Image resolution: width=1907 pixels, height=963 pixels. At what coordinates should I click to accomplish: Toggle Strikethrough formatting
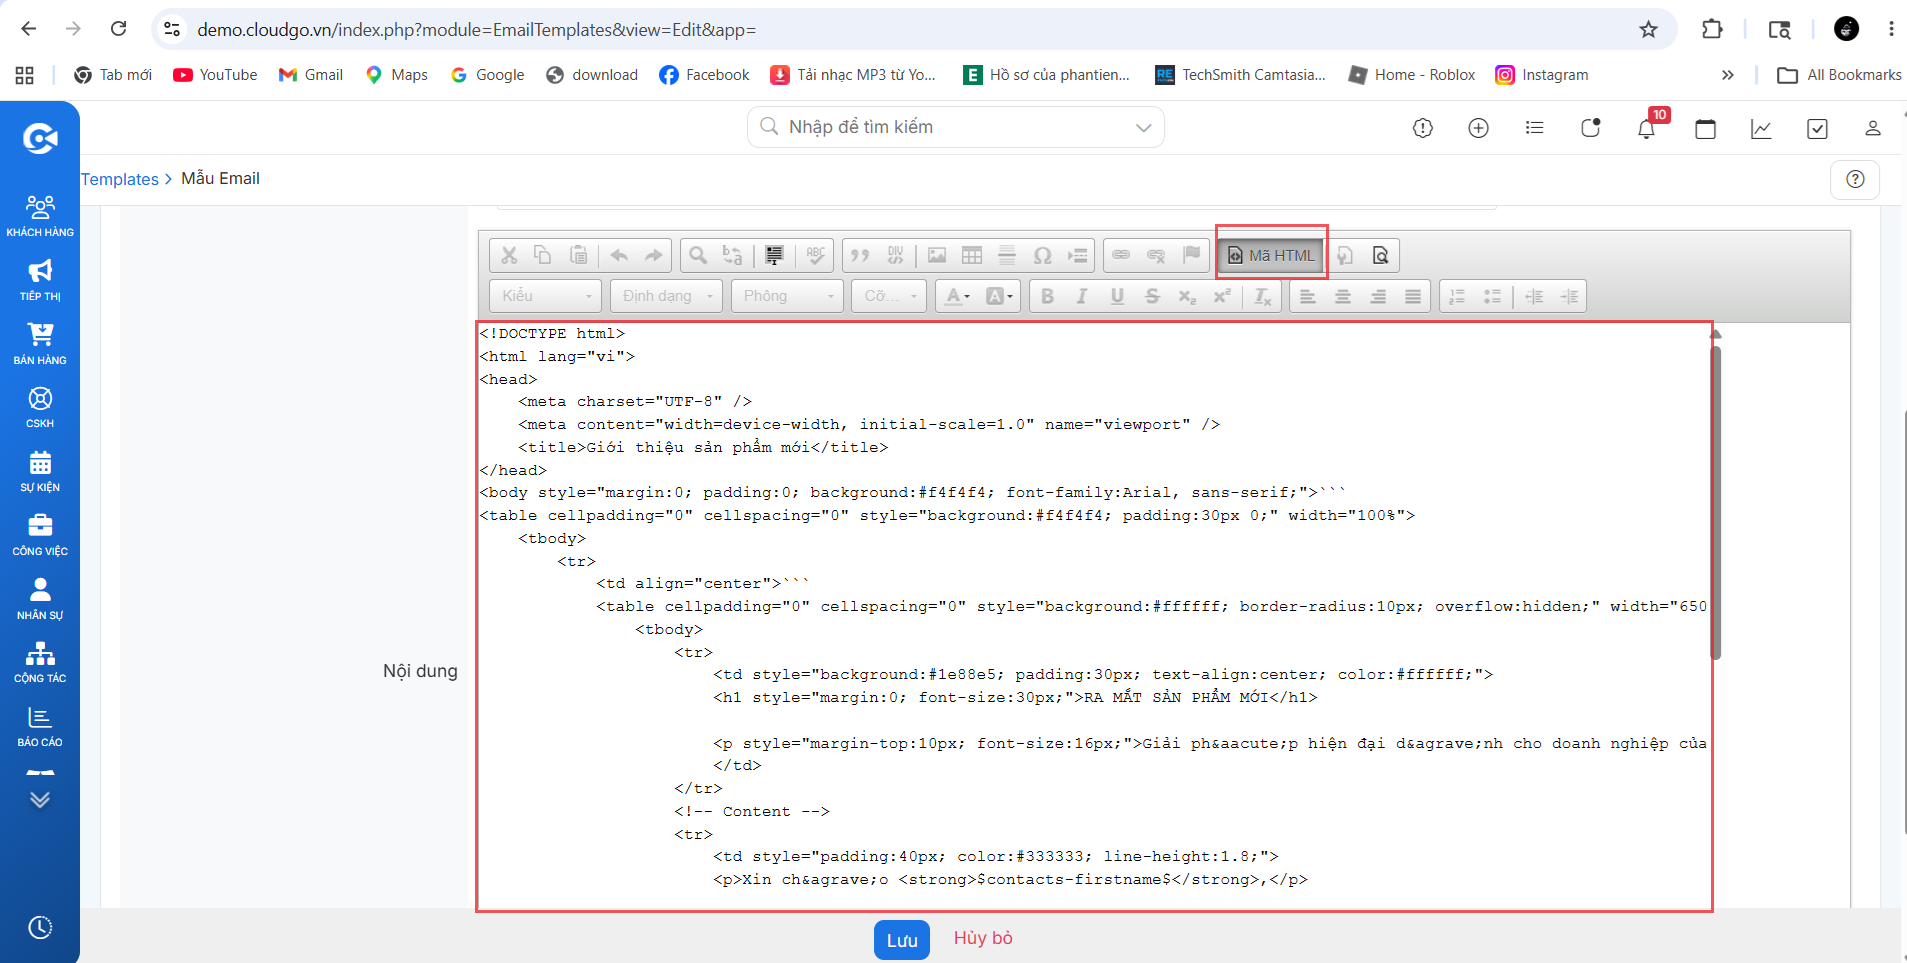pos(1152,296)
